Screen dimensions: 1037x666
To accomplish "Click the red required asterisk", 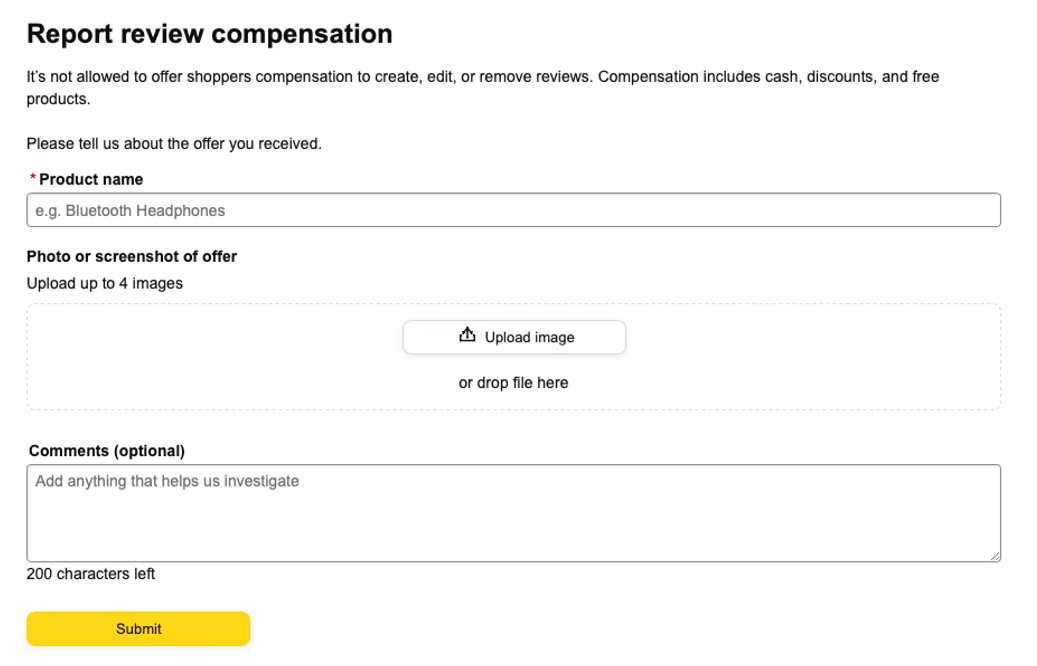I will 33,179.
